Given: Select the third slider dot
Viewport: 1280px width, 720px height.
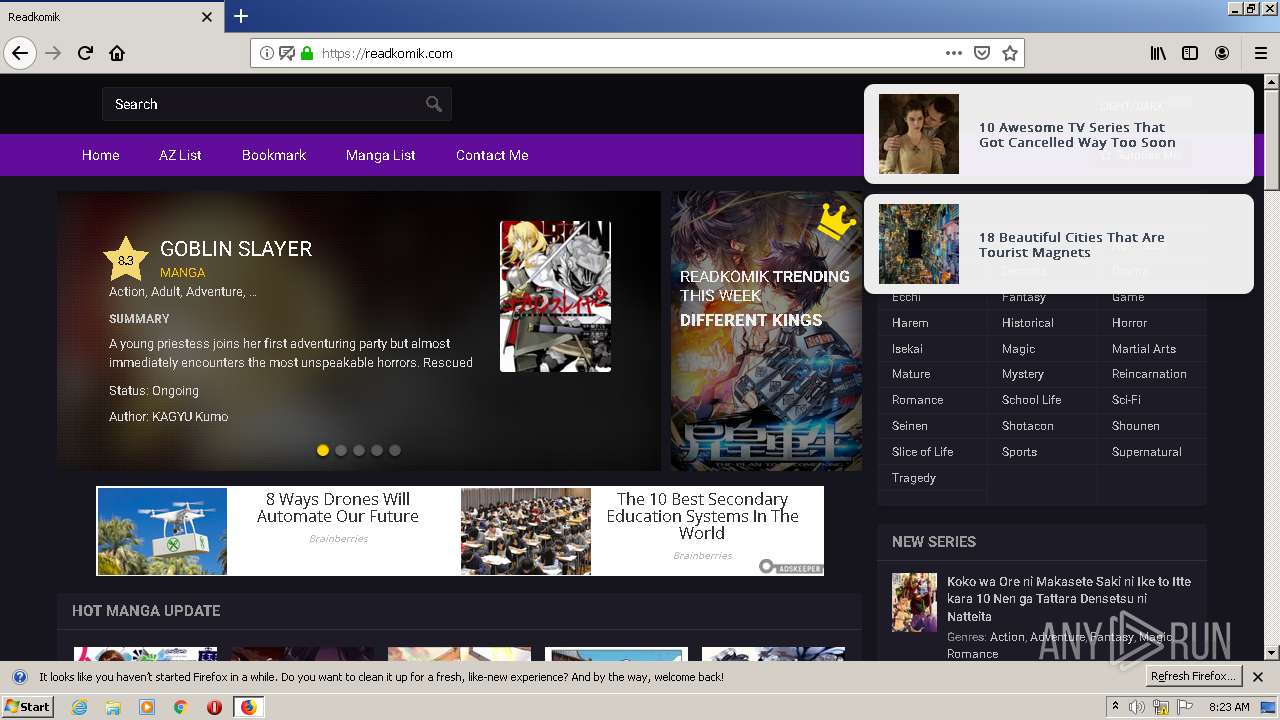Looking at the screenshot, I should coord(359,450).
